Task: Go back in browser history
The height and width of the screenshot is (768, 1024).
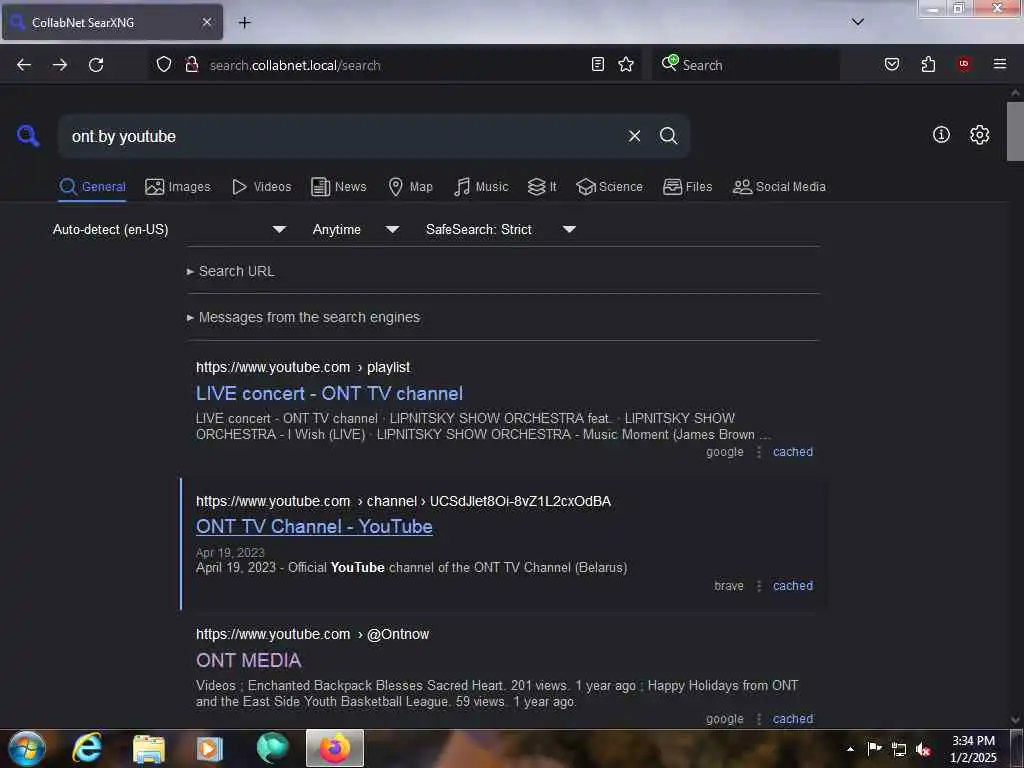Action: [x=24, y=65]
